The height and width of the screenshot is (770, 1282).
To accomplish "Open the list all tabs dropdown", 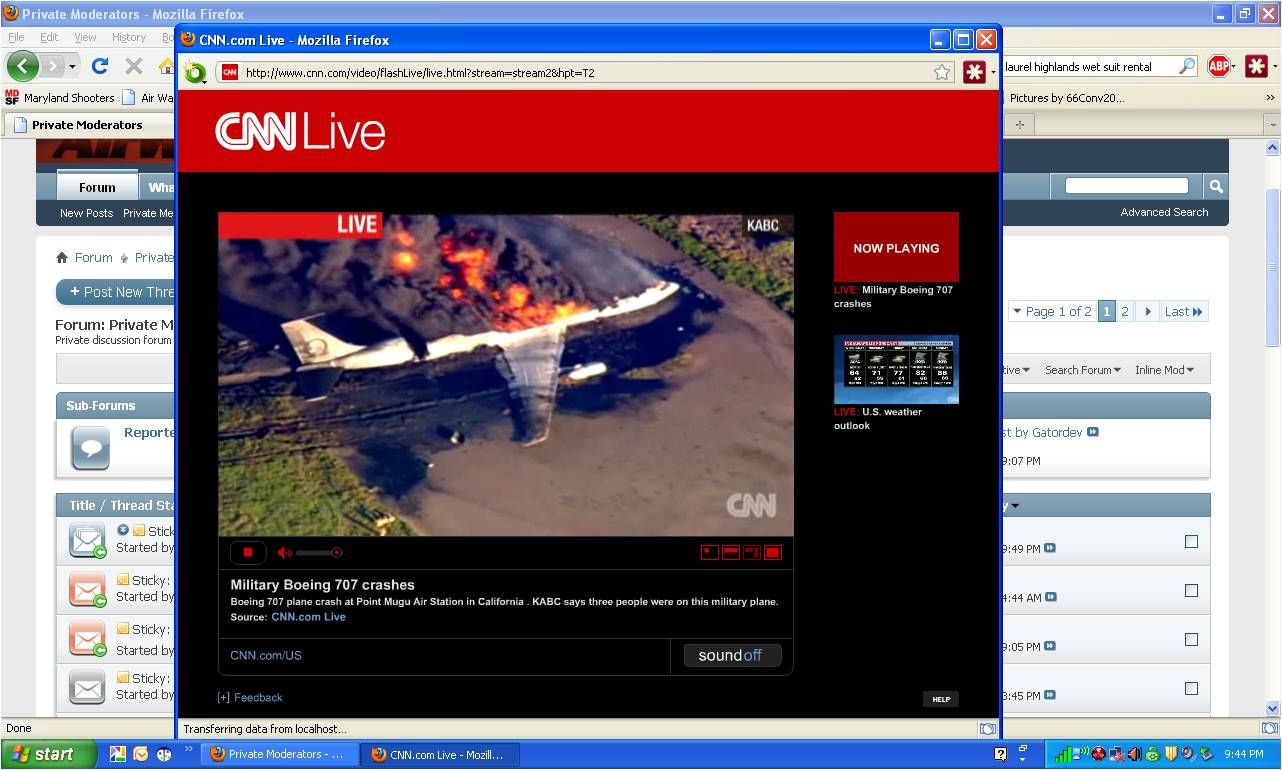I will [1271, 125].
